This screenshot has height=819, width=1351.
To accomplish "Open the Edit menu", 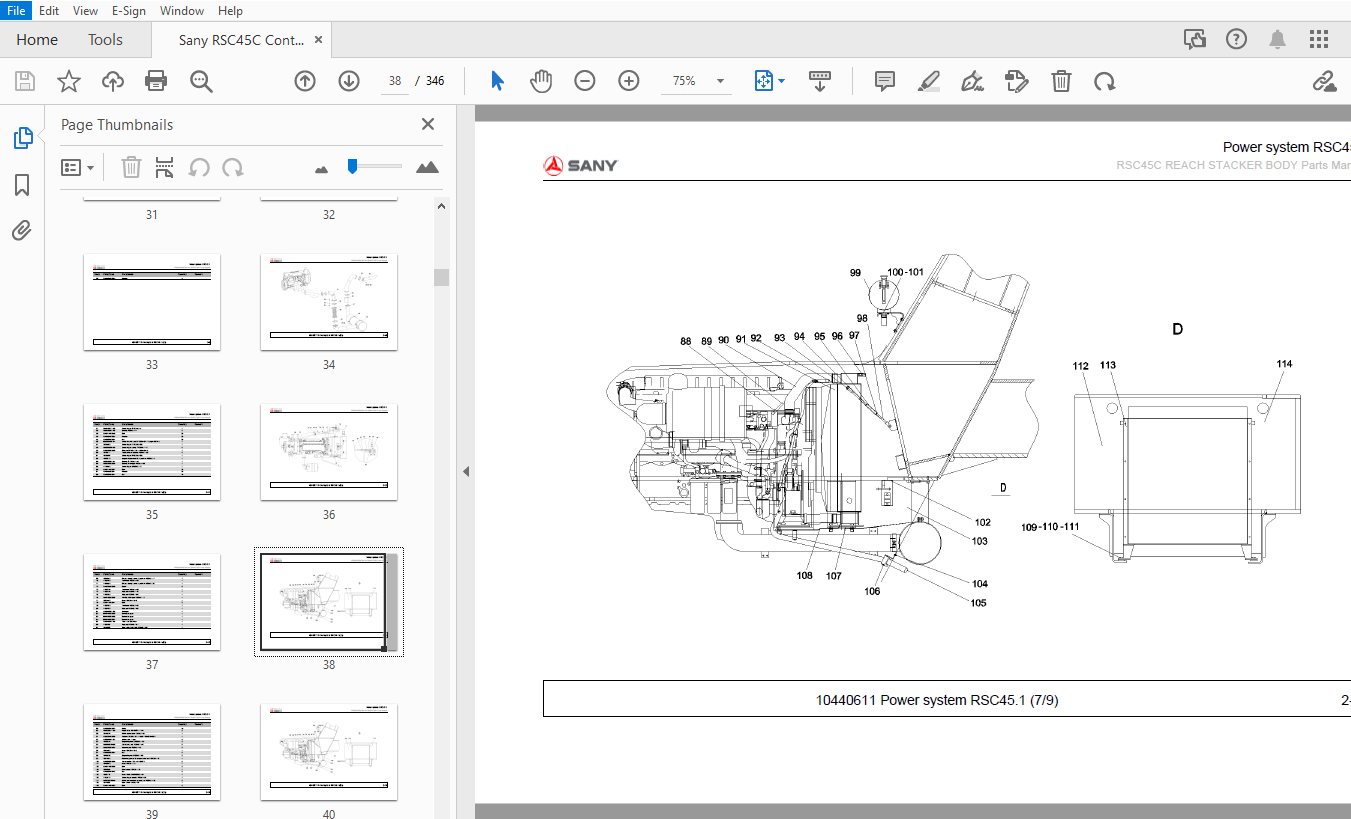I will tap(49, 10).
